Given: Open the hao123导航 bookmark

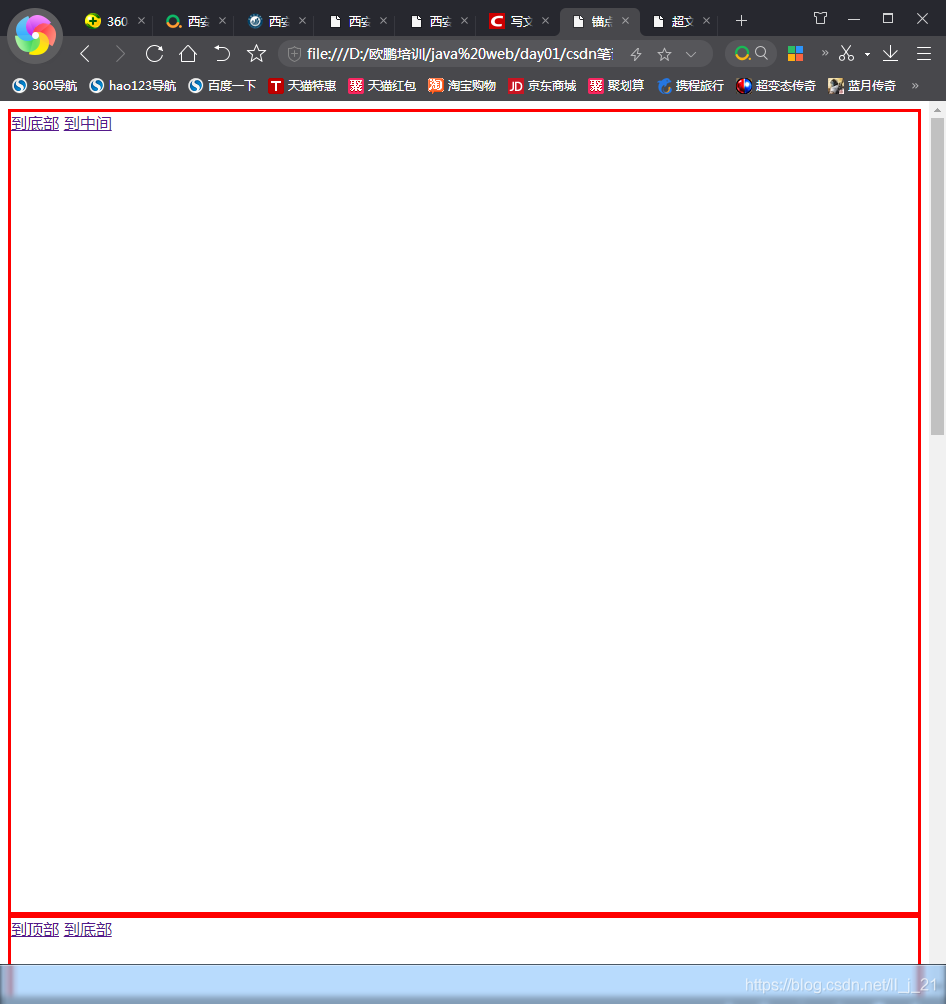Looking at the screenshot, I should point(133,86).
